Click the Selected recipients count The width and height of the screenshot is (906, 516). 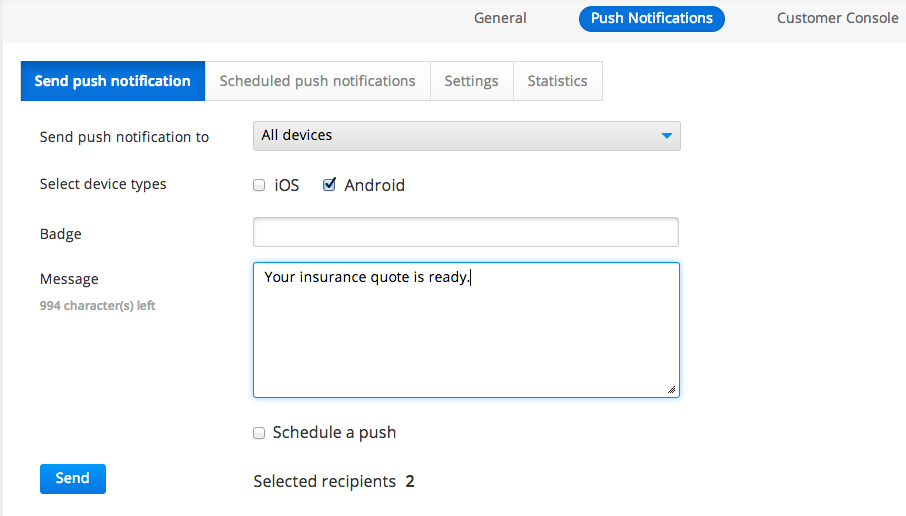(410, 482)
